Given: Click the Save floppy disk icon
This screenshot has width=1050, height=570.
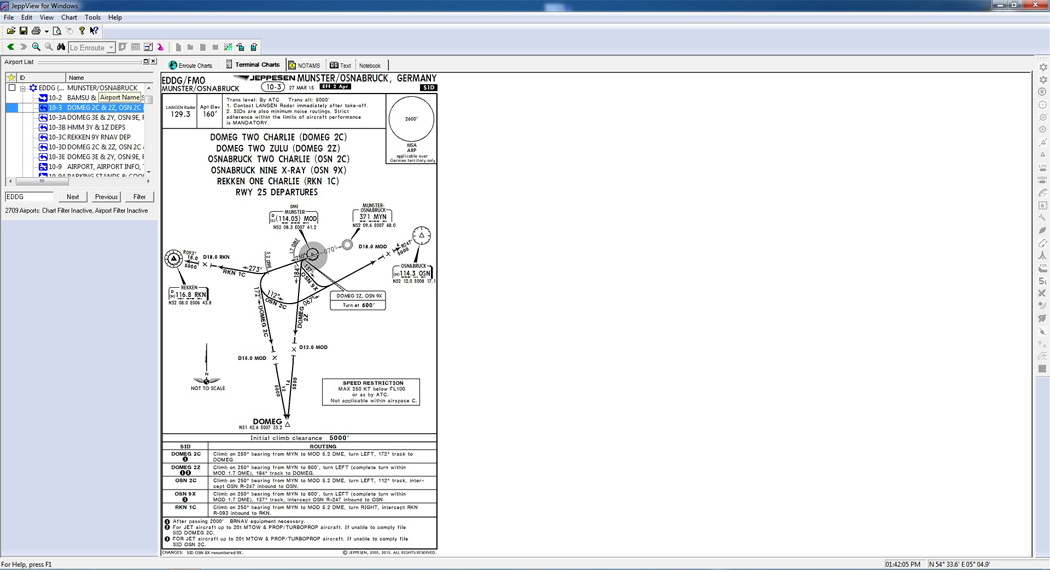Looking at the screenshot, I should tap(23, 31).
